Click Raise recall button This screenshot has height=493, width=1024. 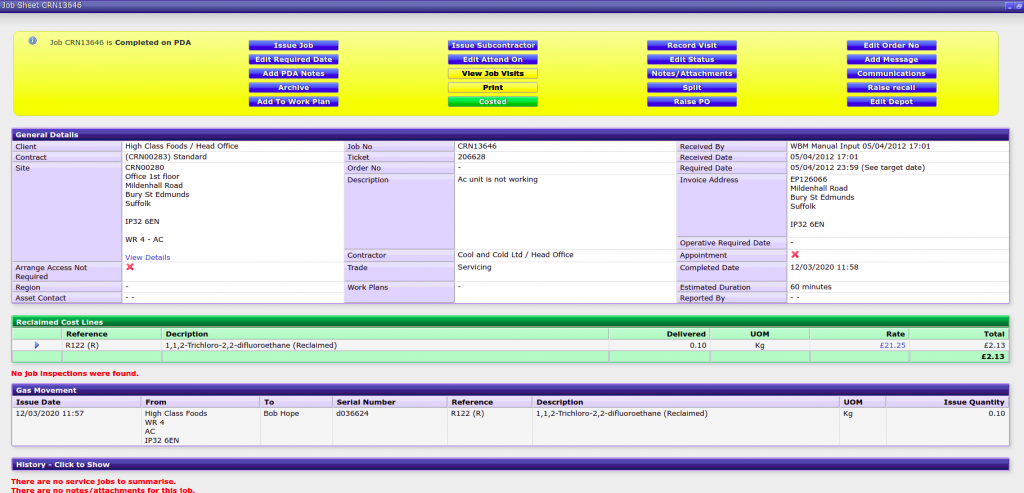coord(891,87)
